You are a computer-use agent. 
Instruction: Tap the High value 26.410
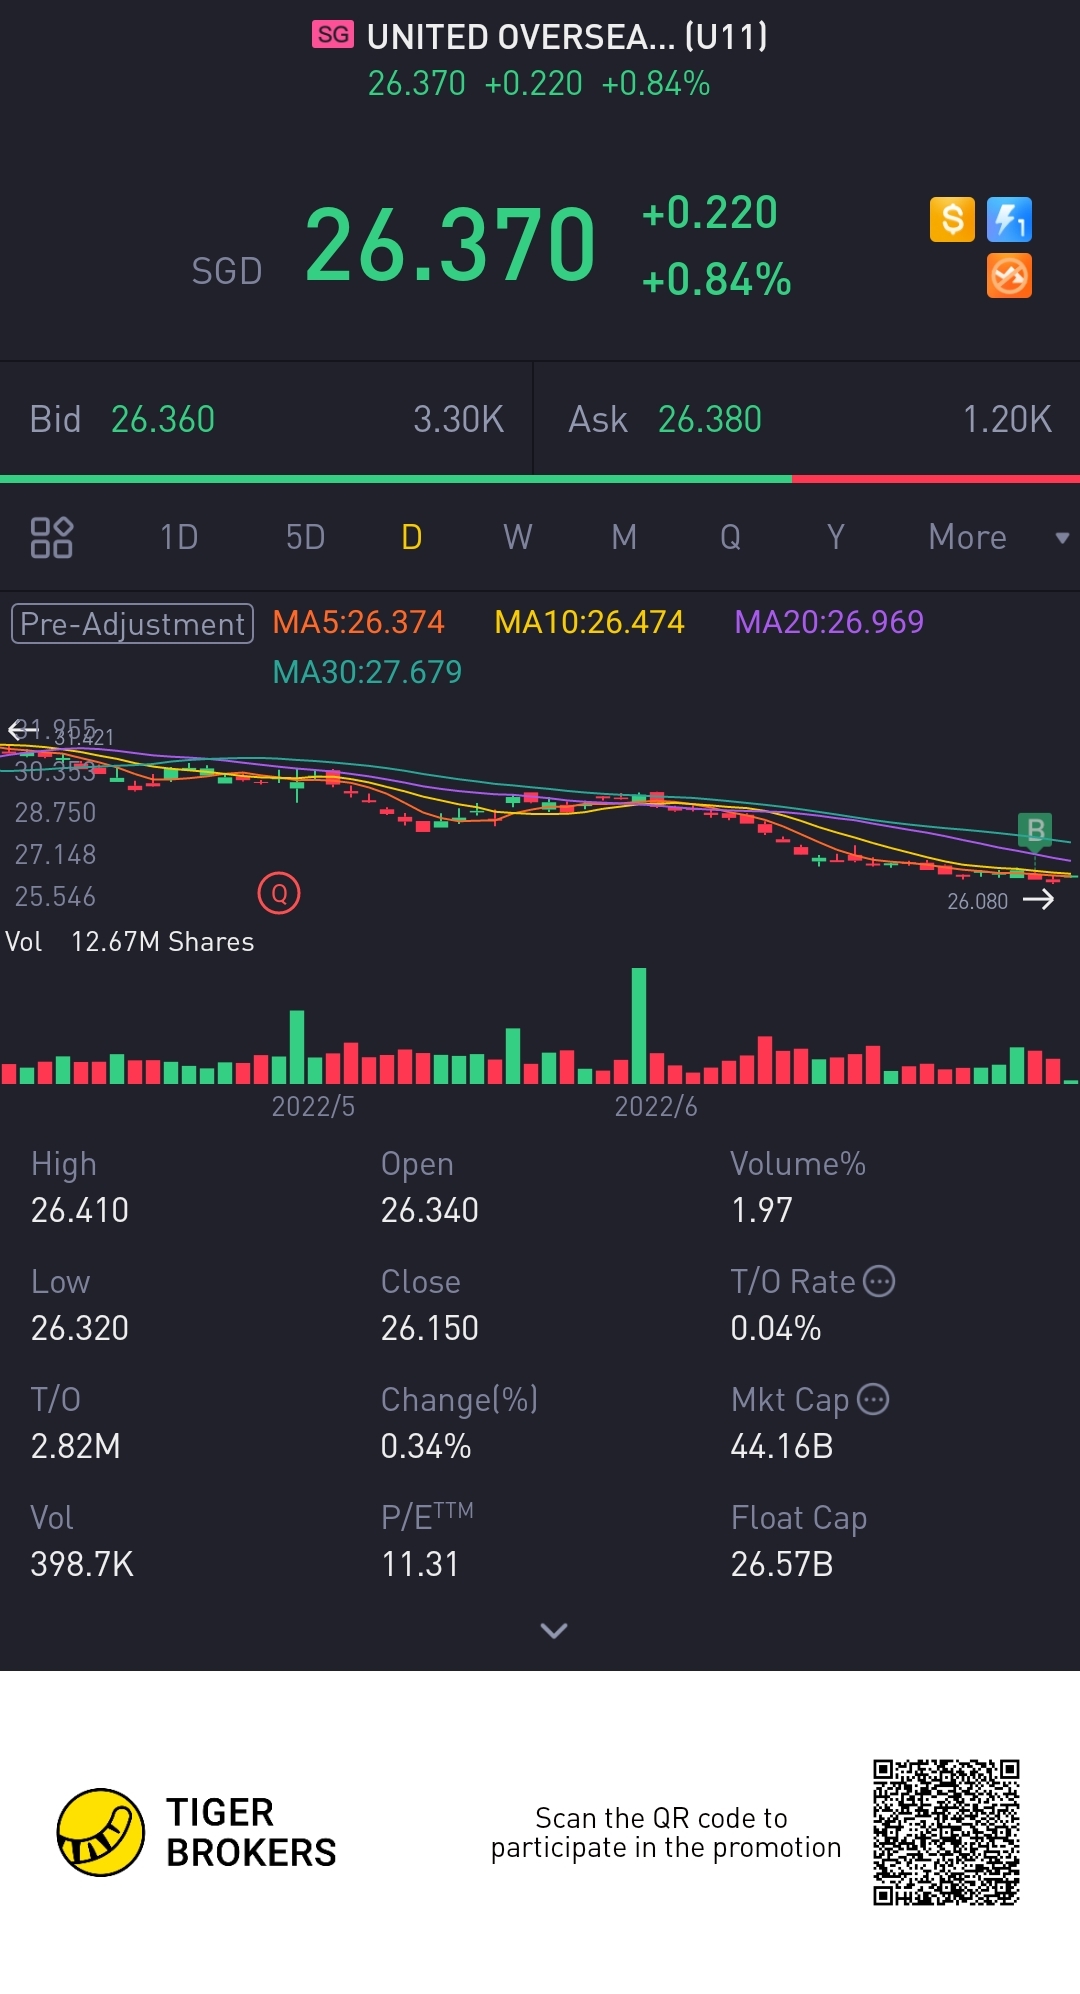coord(80,1210)
